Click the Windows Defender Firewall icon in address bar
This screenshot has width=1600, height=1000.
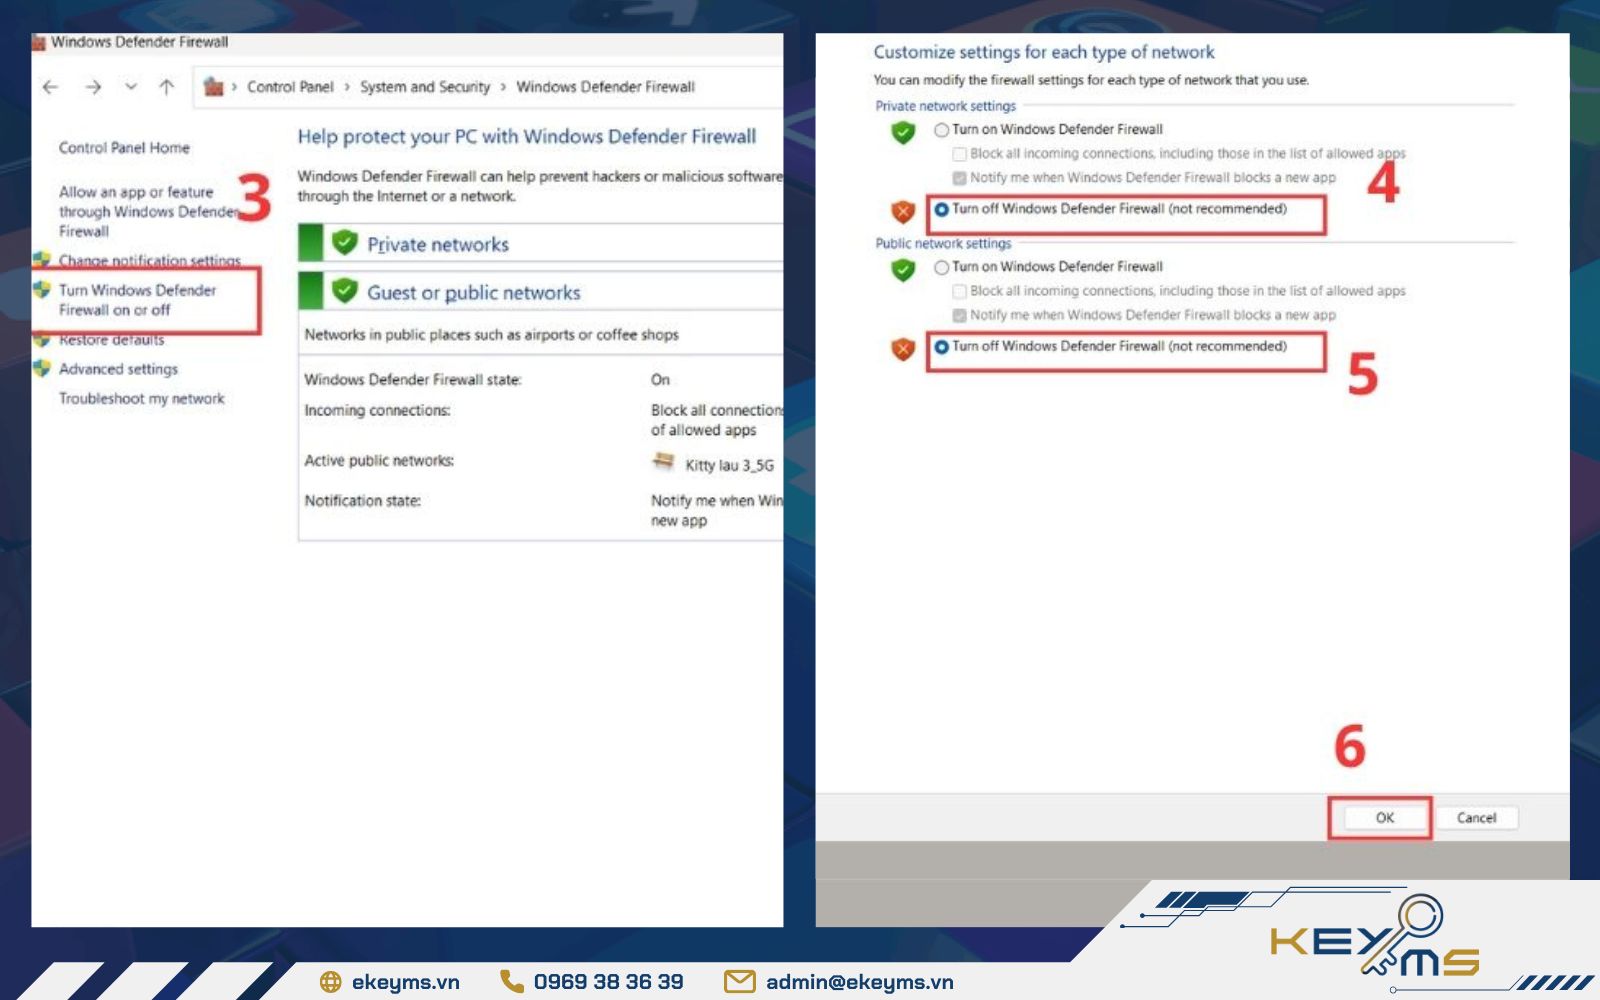click(x=212, y=86)
